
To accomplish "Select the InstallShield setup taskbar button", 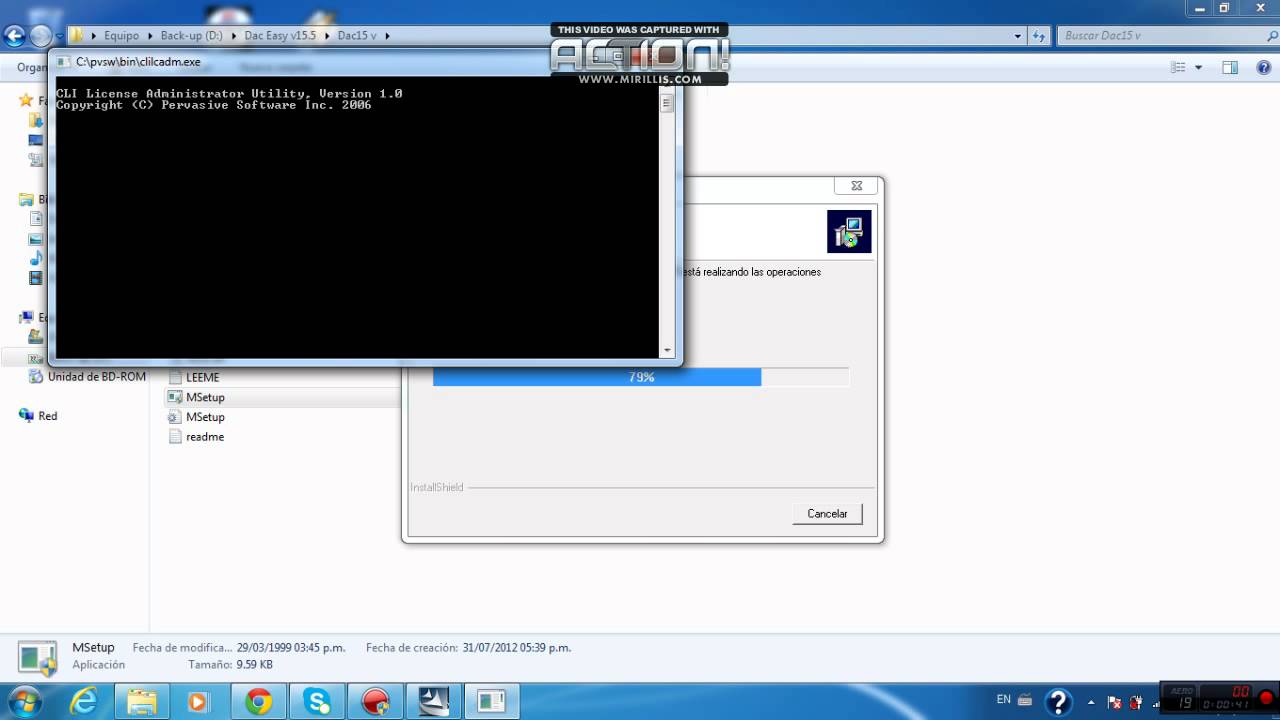I will [433, 702].
